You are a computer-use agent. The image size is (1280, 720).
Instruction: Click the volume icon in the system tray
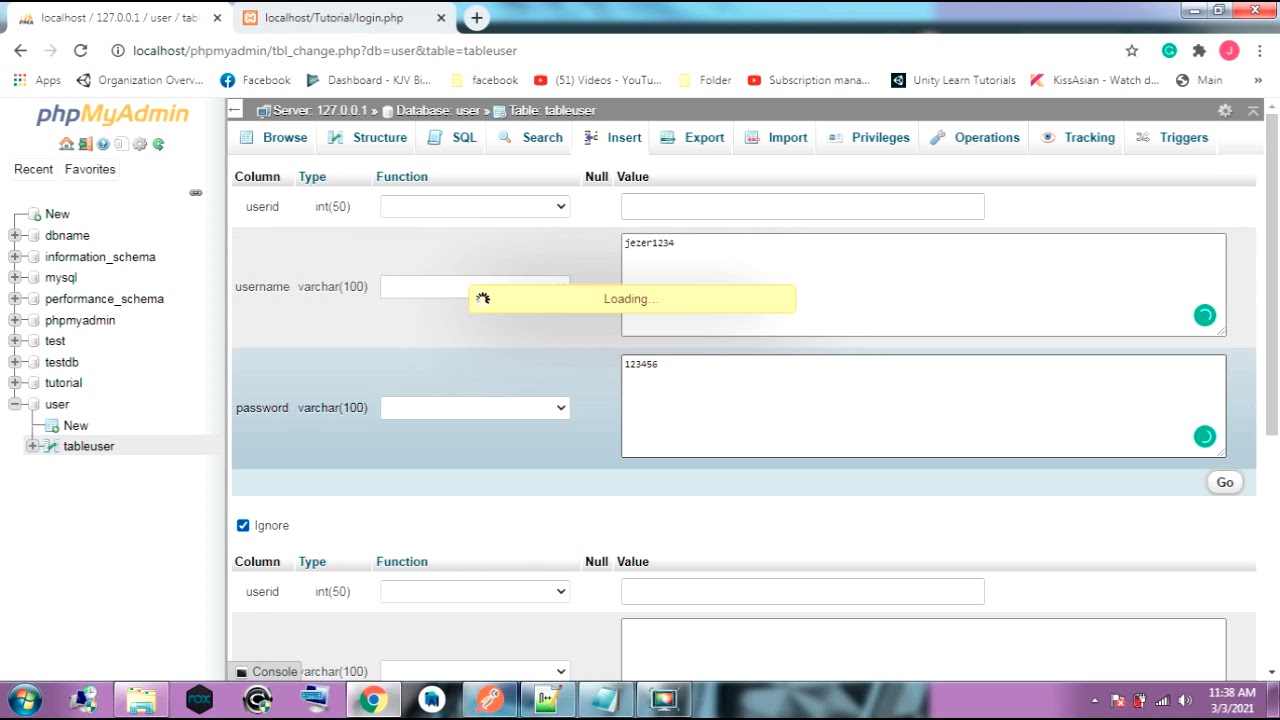click(1185, 700)
